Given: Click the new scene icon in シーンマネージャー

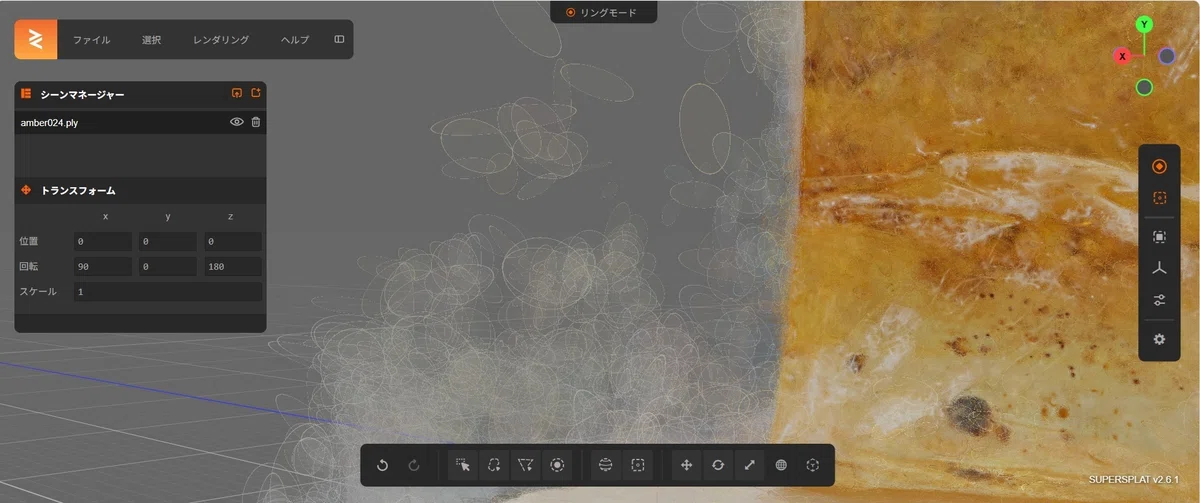Looking at the screenshot, I should pos(256,93).
